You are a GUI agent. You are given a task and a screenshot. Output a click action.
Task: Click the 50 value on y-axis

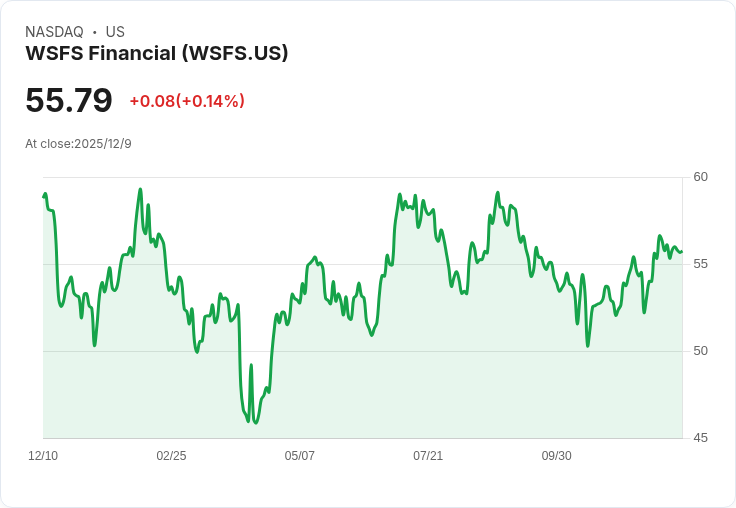(x=701, y=351)
